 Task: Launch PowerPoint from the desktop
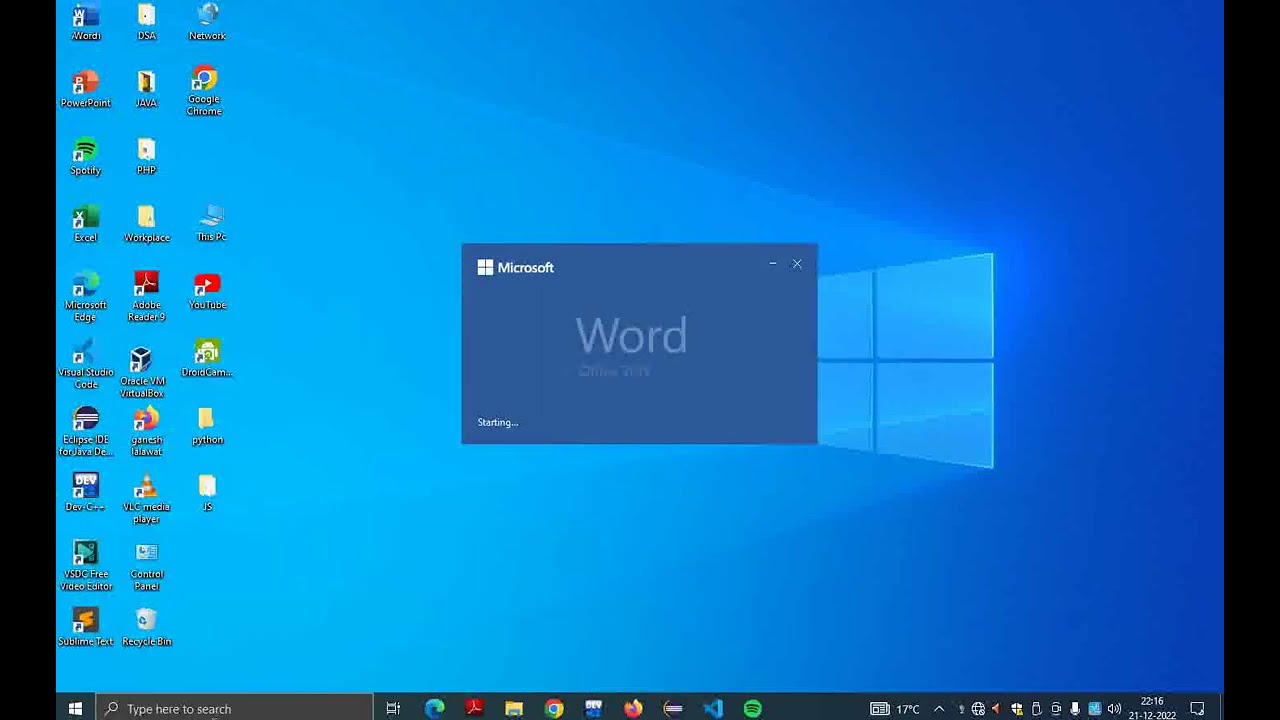click(x=86, y=89)
